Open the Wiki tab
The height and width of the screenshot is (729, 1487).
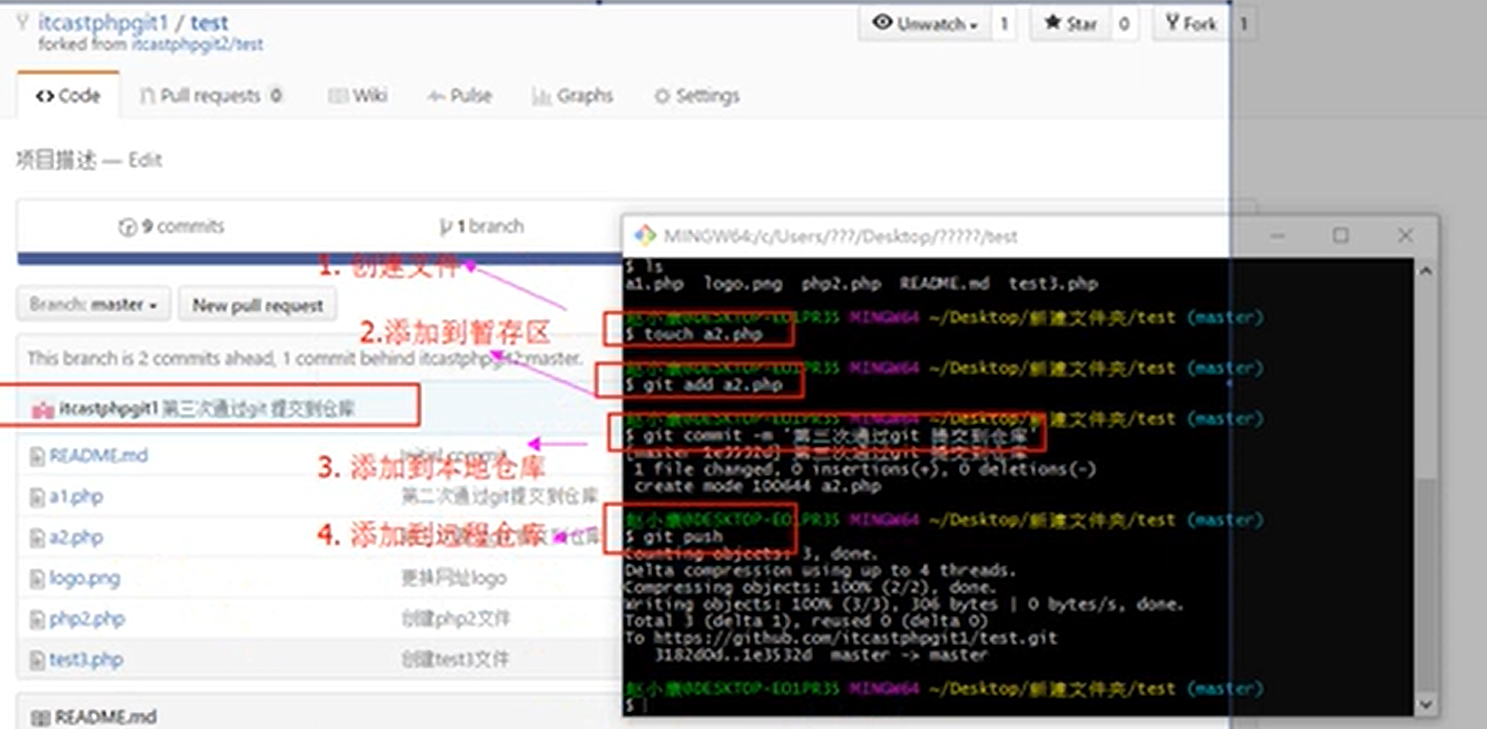pyautogui.click(x=358, y=96)
